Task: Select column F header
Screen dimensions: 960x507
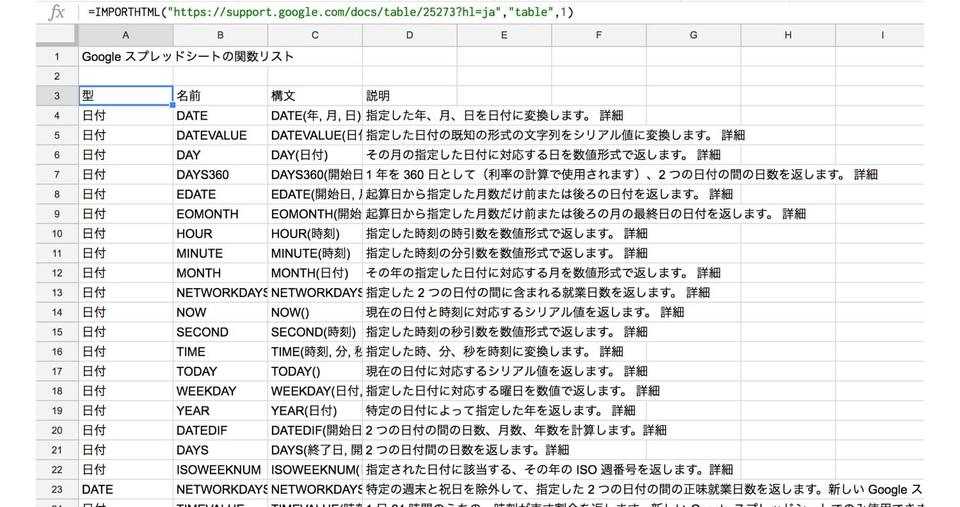Action: 599,35
